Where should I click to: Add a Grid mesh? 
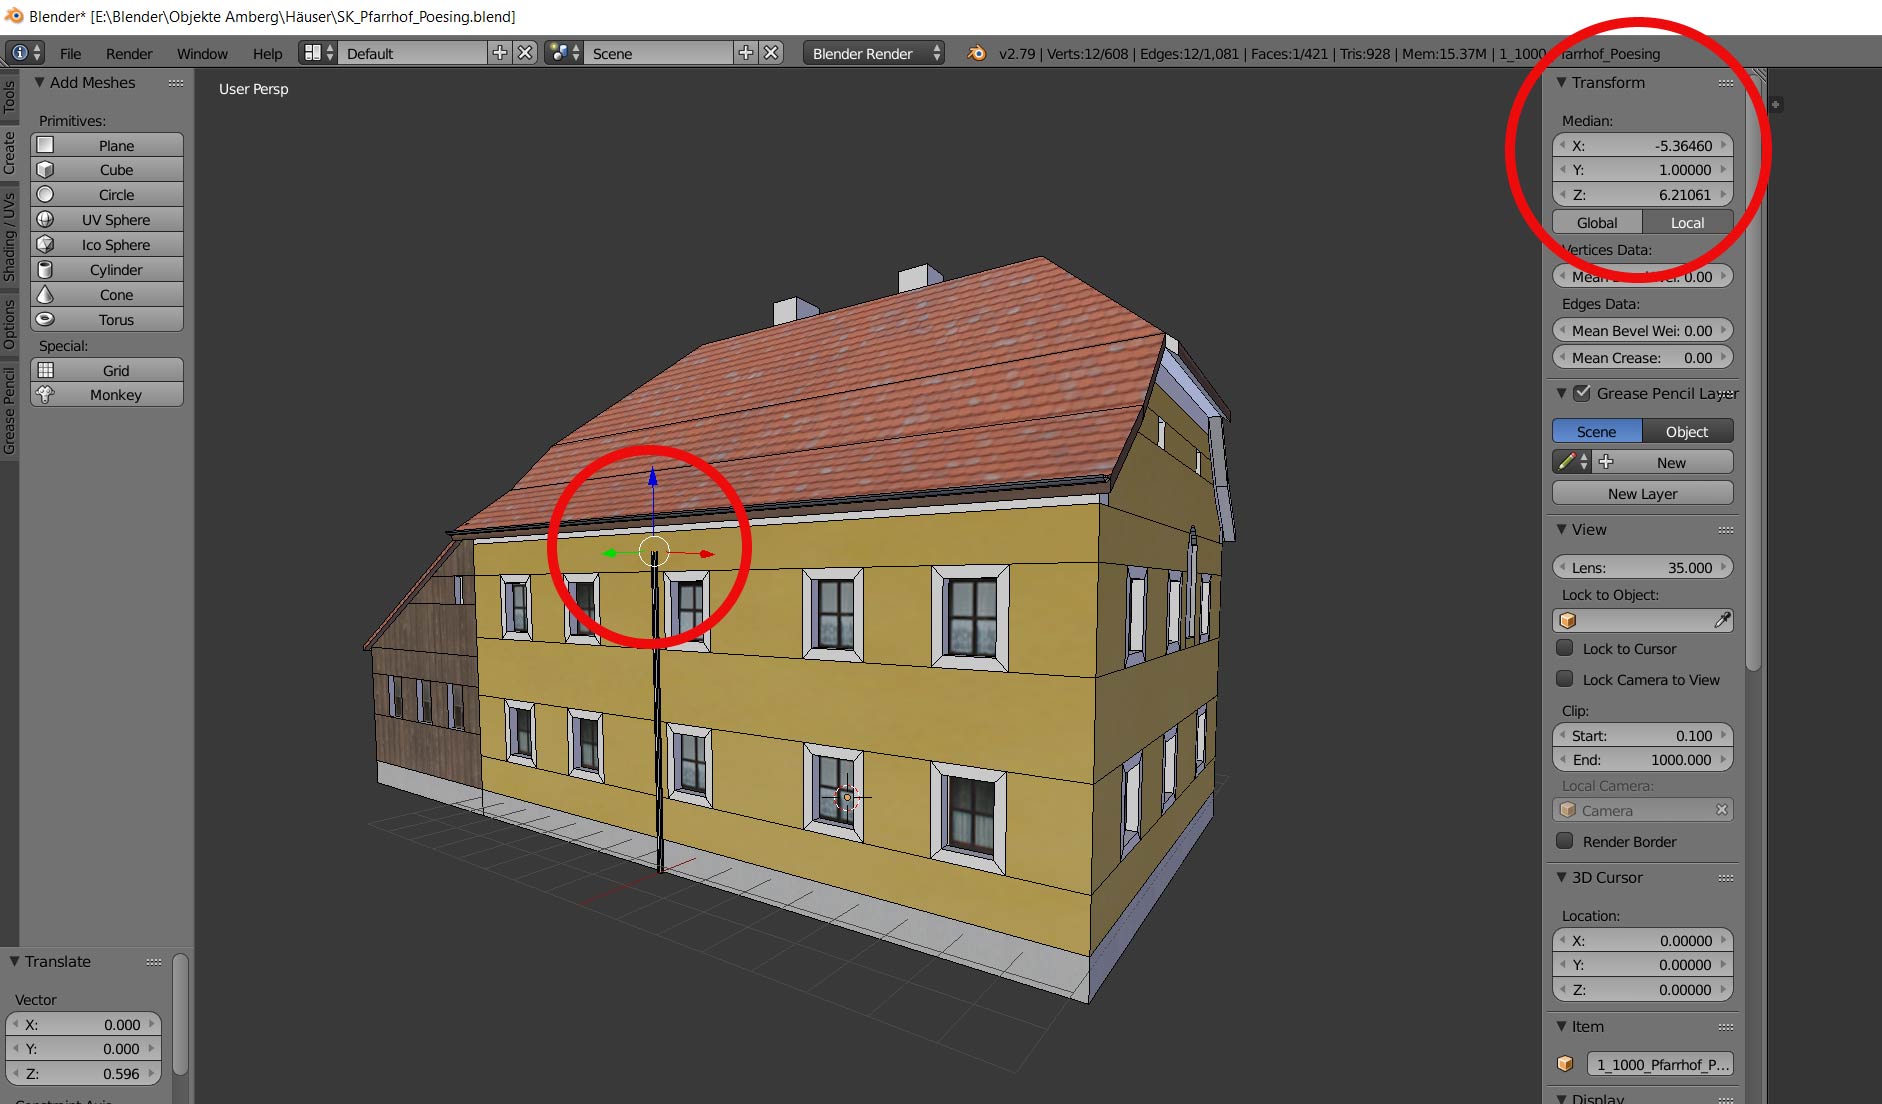coord(107,370)
